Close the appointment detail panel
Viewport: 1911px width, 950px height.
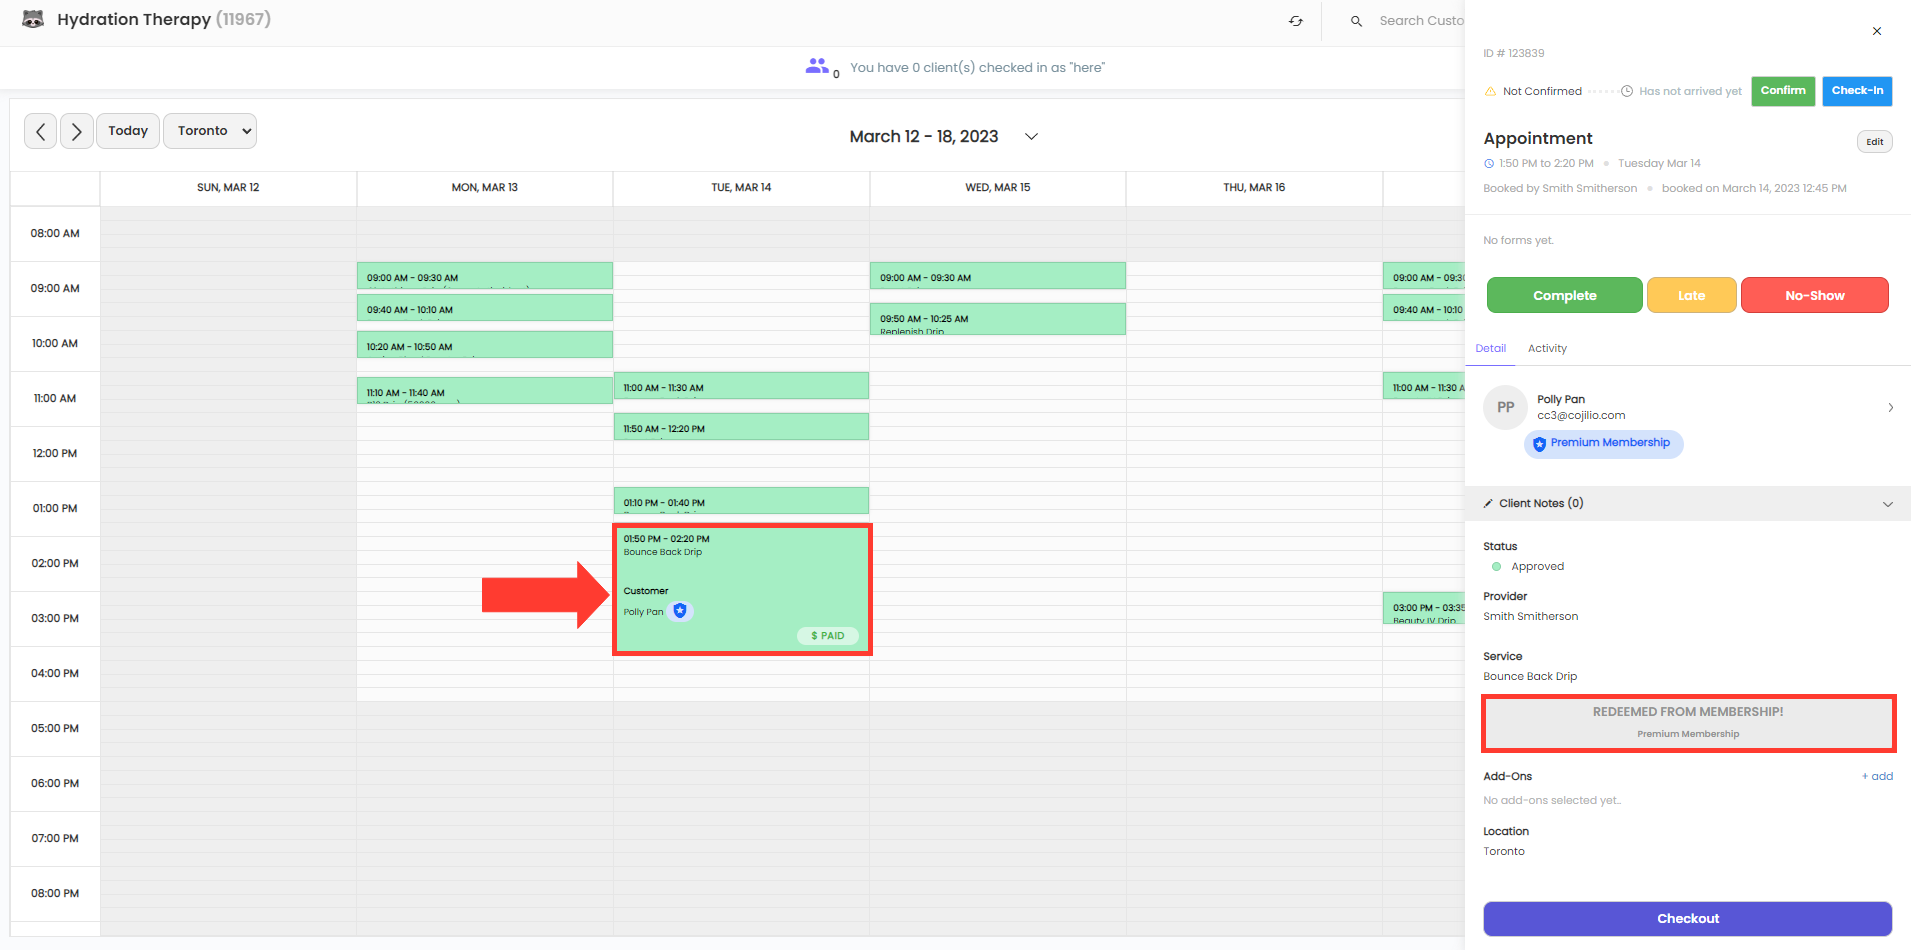1877,31
